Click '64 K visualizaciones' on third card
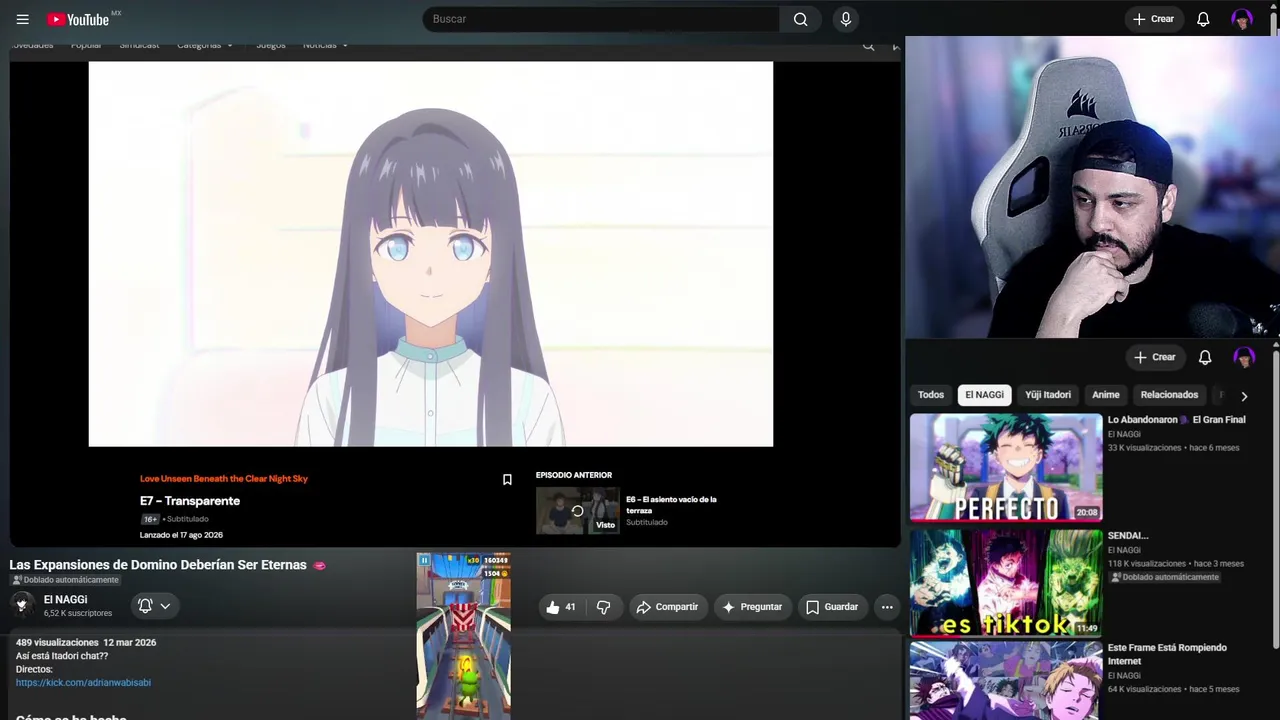The height and width of the screenshot is (720, 1280). 1145,689
